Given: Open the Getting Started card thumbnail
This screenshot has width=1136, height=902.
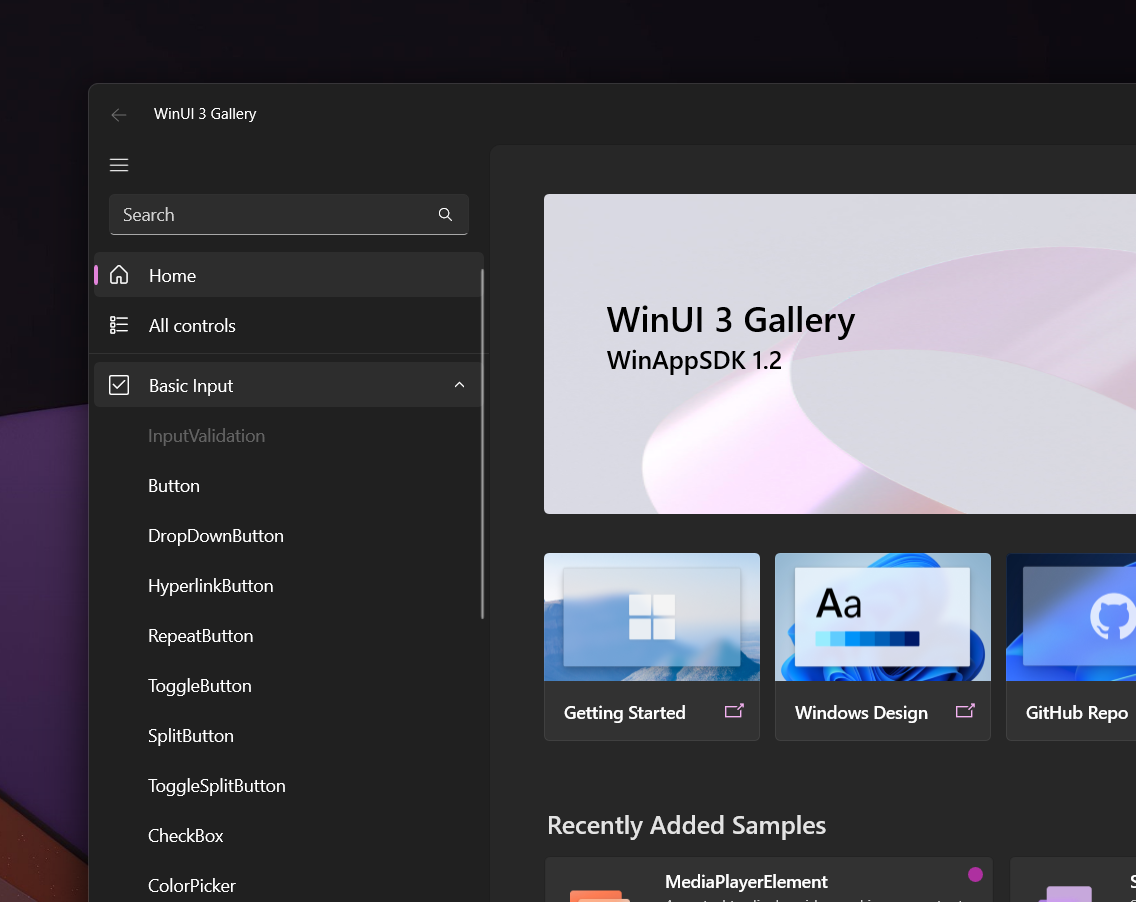Looking at the screenshot, I should (651, 617).
